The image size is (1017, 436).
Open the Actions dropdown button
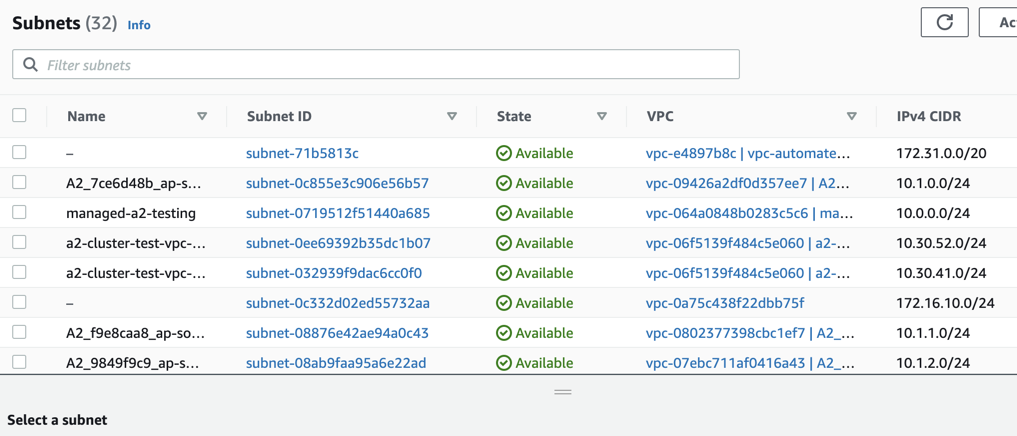[x=1000, y=22]
